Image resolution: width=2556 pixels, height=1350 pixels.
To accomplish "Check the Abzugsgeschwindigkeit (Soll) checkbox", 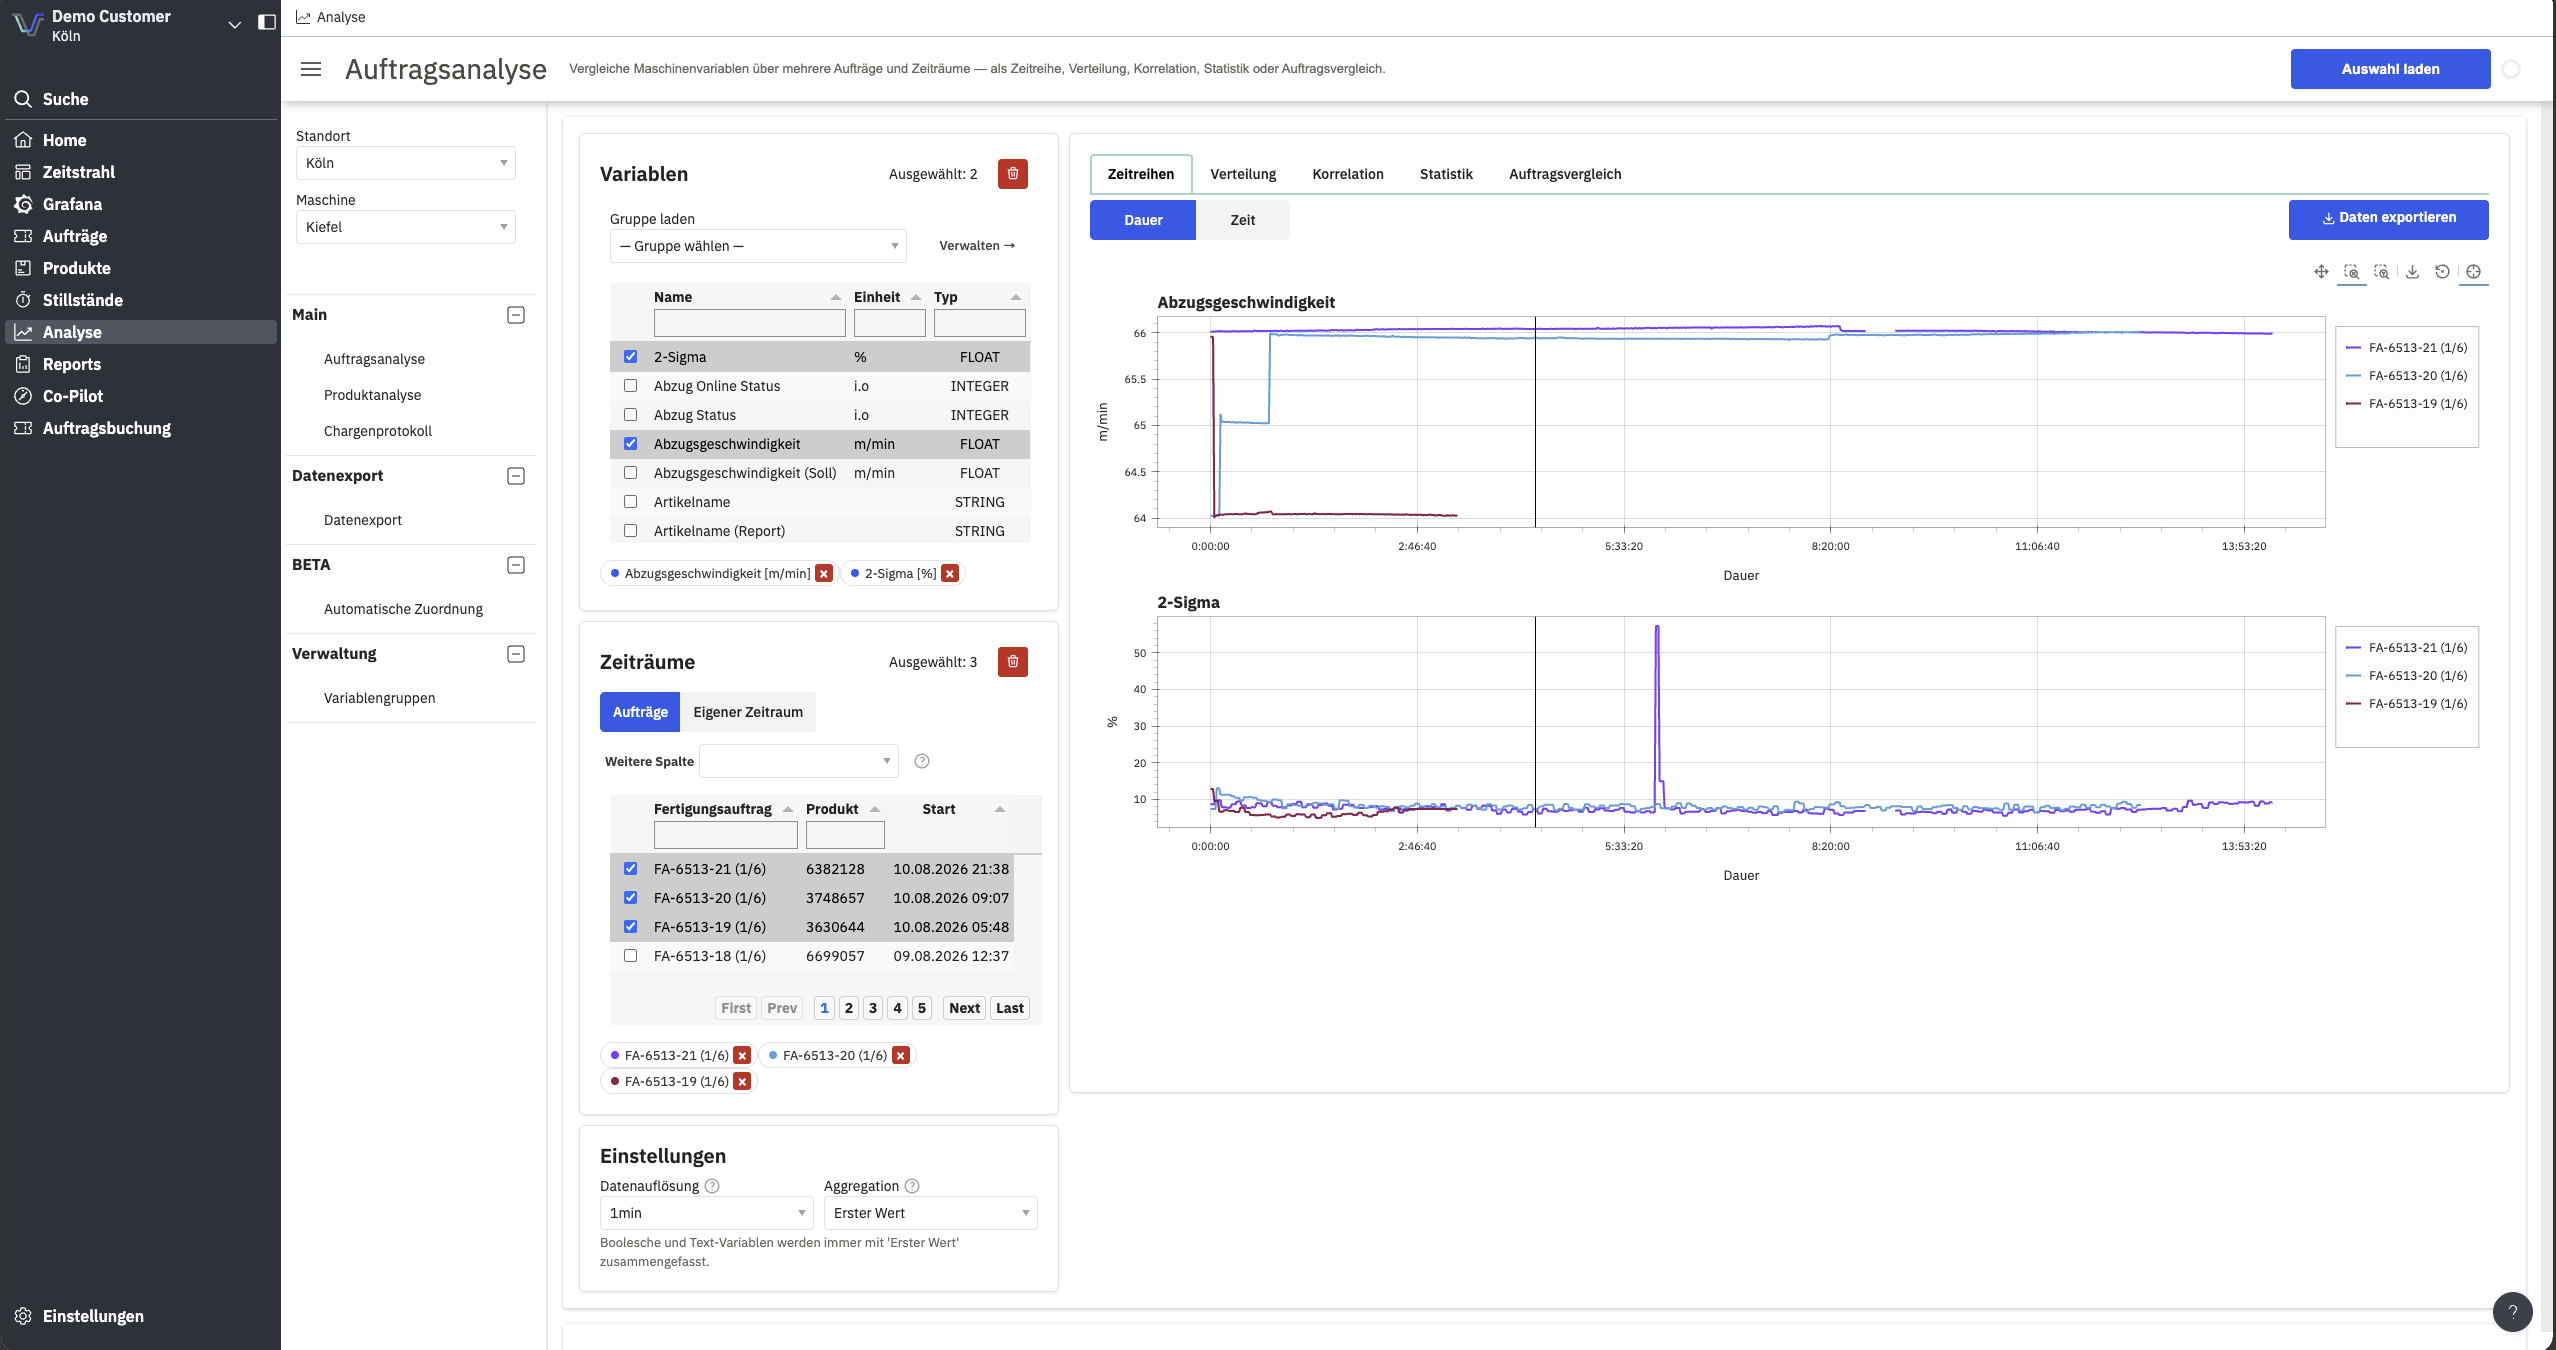I will (630, 473).
